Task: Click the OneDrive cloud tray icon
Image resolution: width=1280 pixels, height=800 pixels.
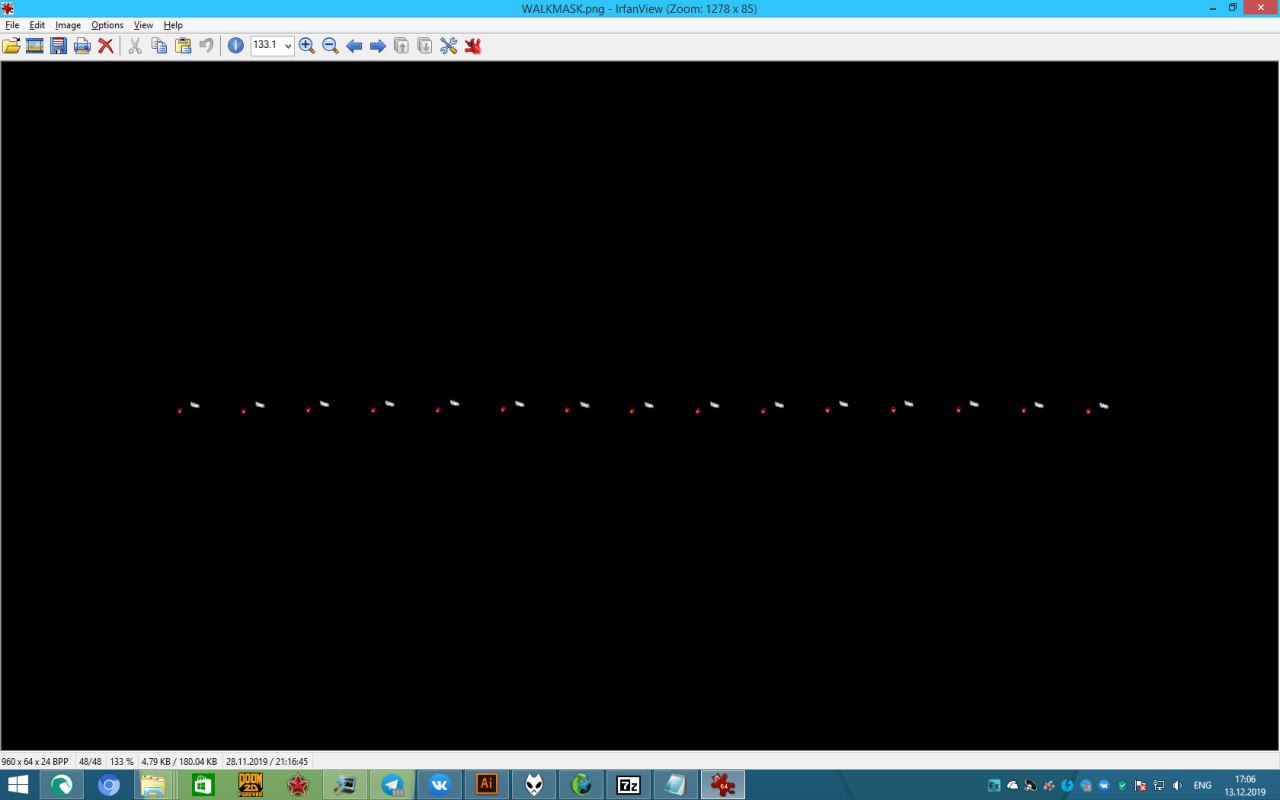Action: [x=1012, y=786]
